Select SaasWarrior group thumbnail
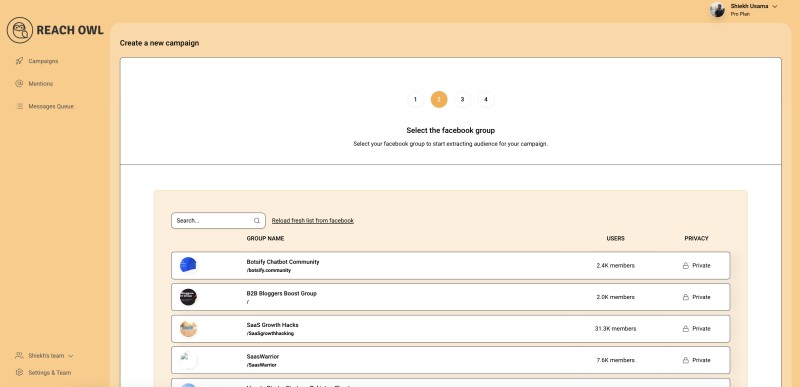 pos(188,360)
